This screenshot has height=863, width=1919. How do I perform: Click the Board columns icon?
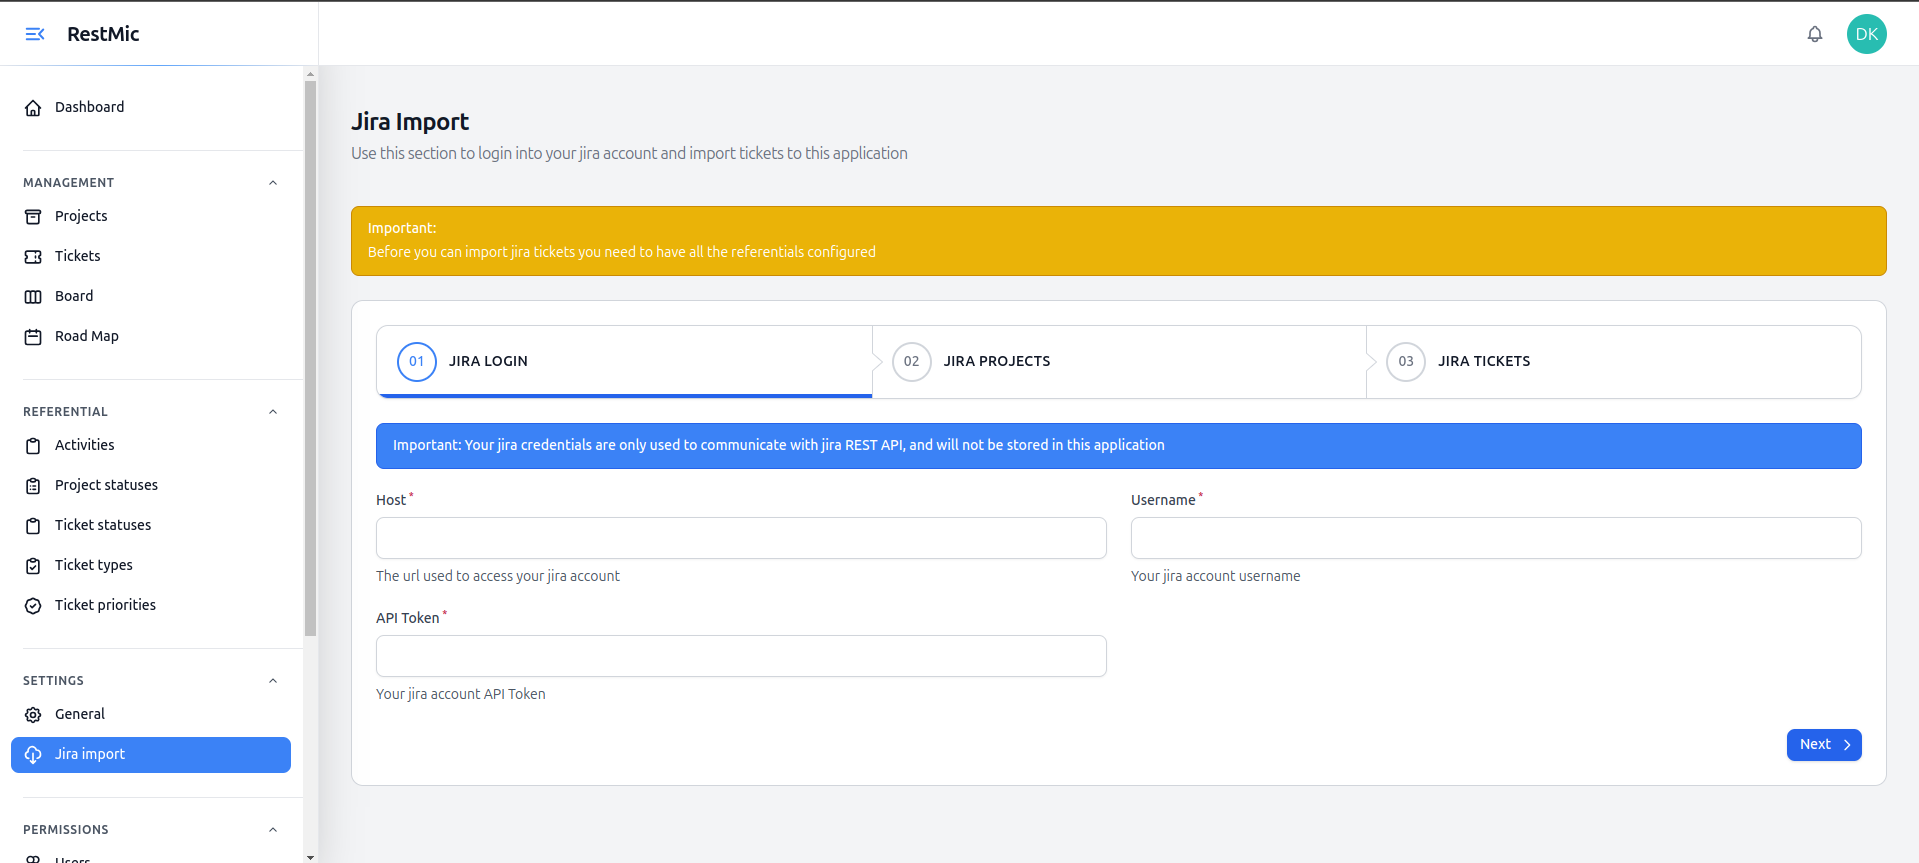(33, 297)
